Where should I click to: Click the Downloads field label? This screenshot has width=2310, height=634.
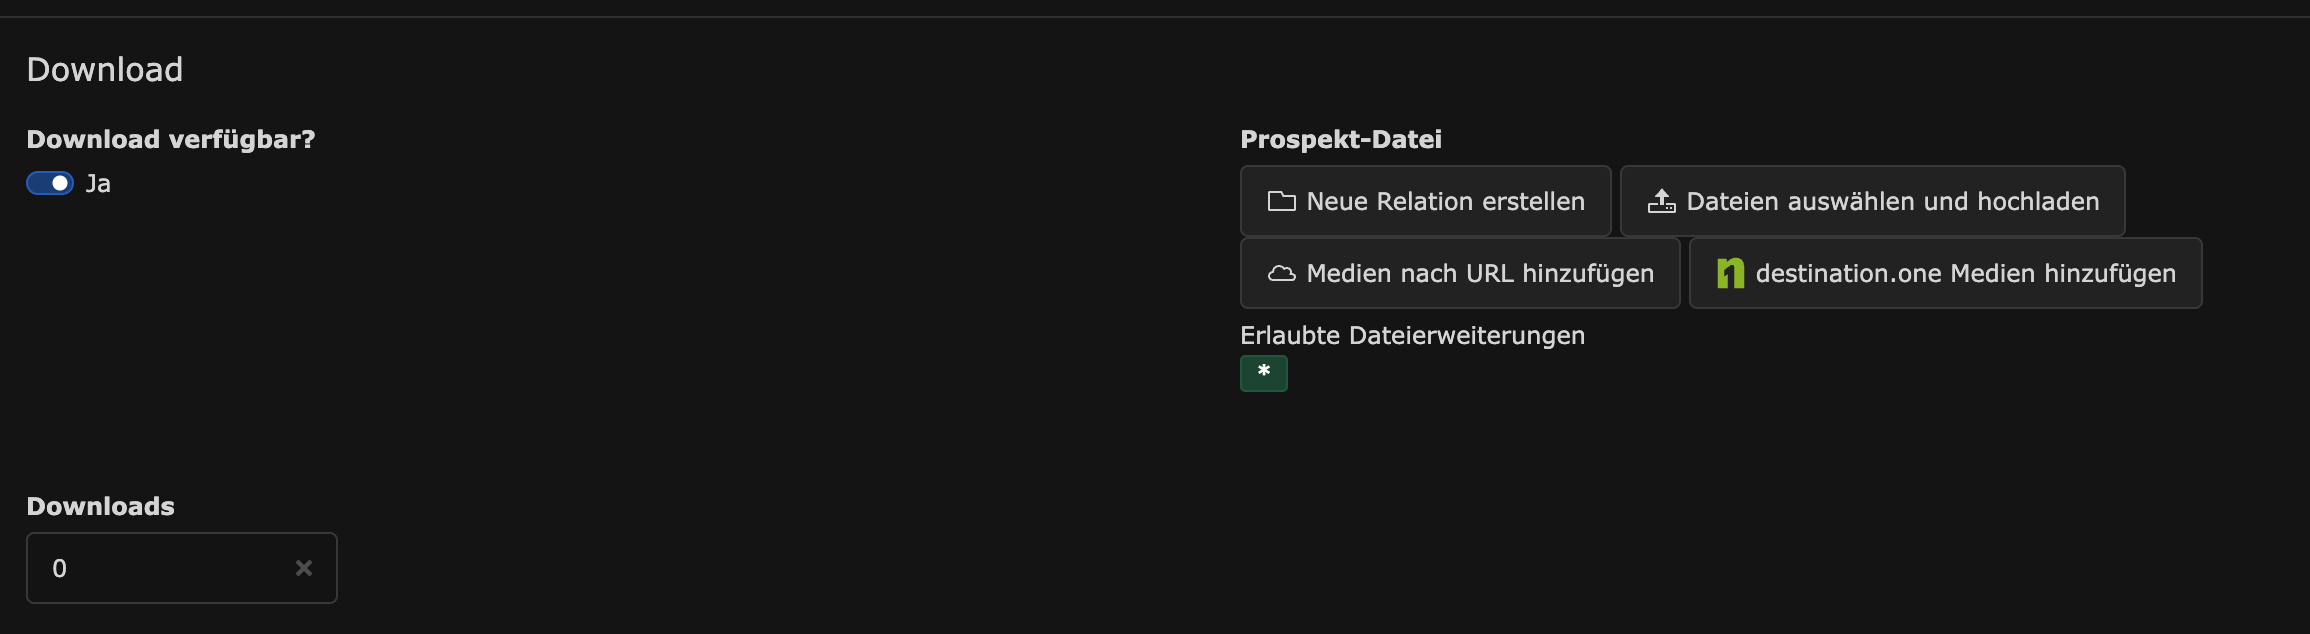tap(101, 506)
